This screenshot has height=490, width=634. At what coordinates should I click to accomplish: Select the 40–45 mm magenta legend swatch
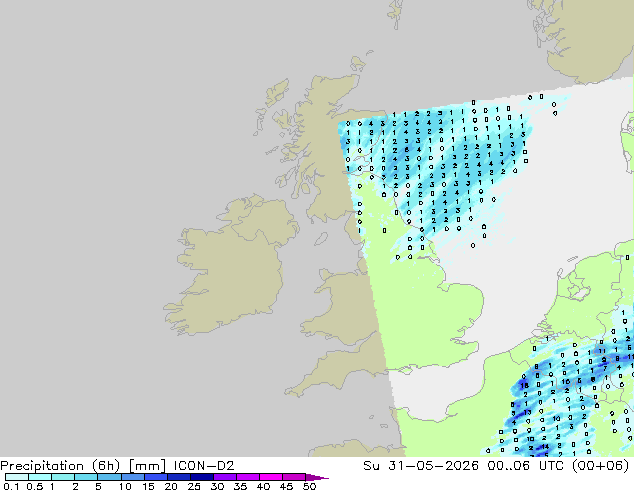pyautogui.click(x=271, y=477)
